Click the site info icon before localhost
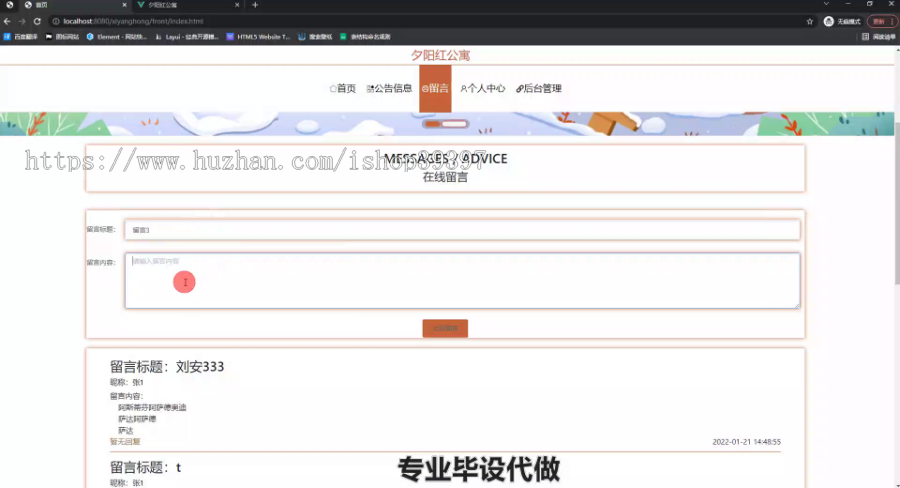 click(56, 21)
